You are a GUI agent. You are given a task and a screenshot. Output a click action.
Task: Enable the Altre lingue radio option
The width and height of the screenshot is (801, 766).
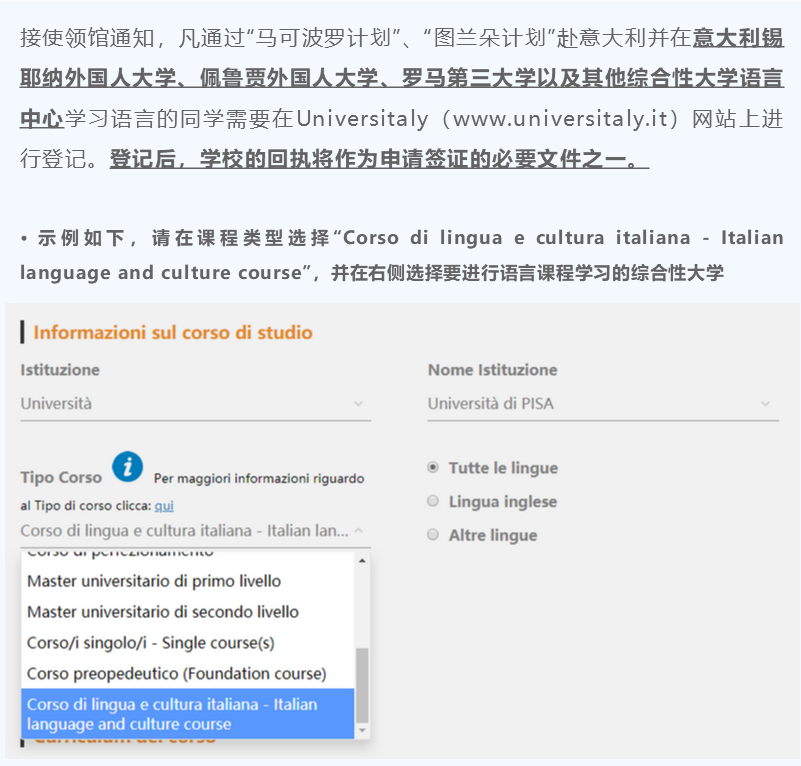(x=433, y=535)
